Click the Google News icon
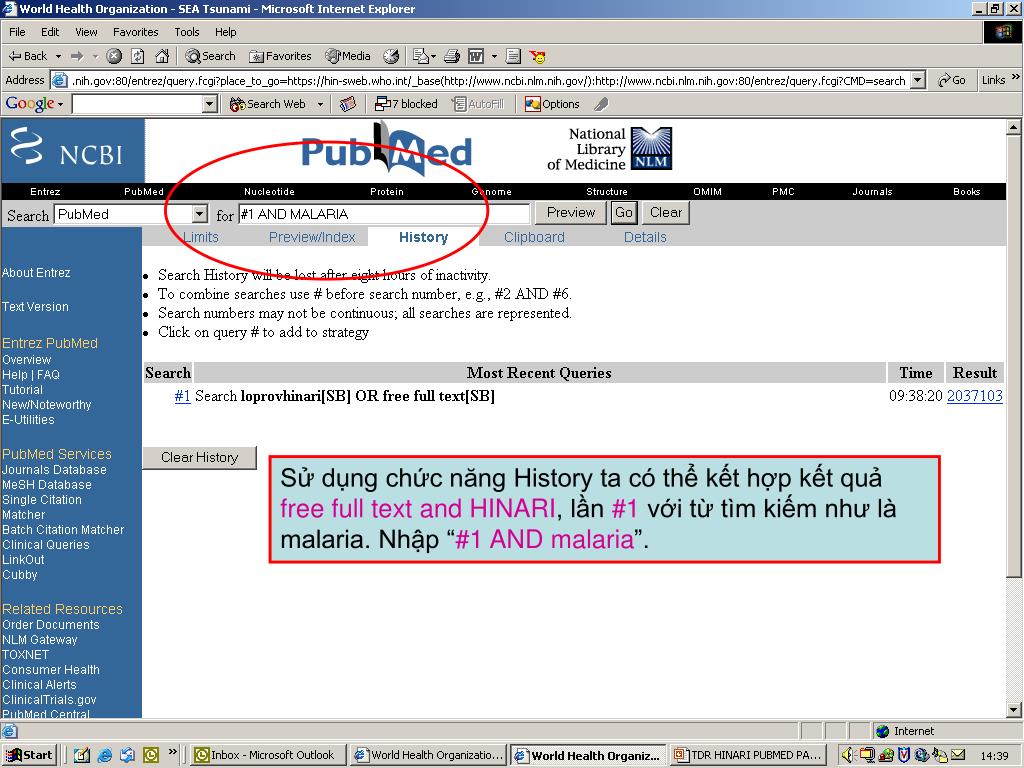This screenshot has height=768, width=1024. [x=348, y=104]
